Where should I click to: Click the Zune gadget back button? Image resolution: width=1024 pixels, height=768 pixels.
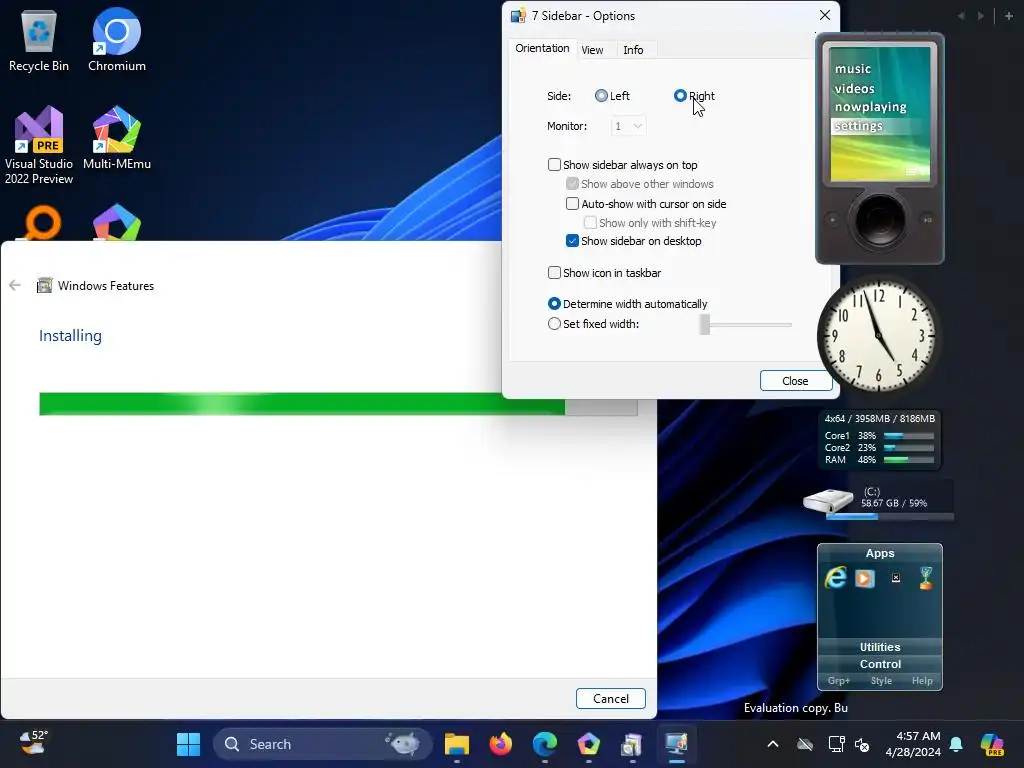(x=833, y=220)
